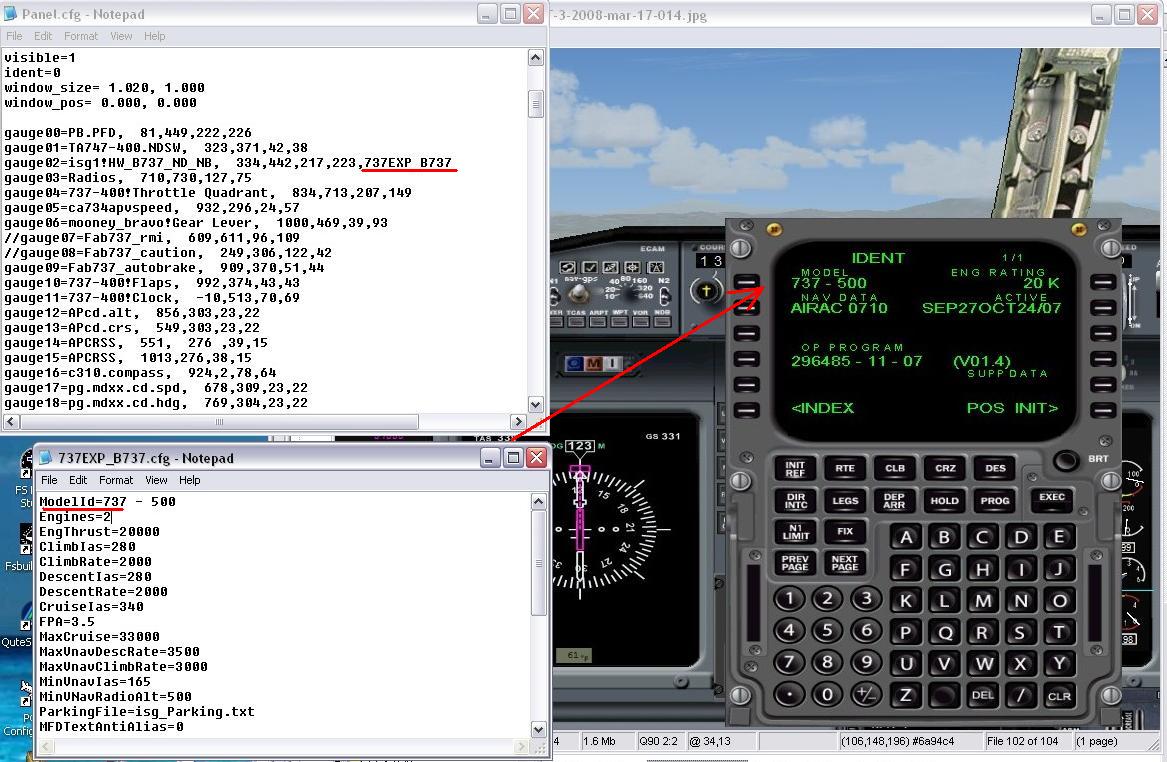The image size is (1167, 762).
Task: Push the N1 LIMIT key on the FMC
Action: (x=795, y=531)
